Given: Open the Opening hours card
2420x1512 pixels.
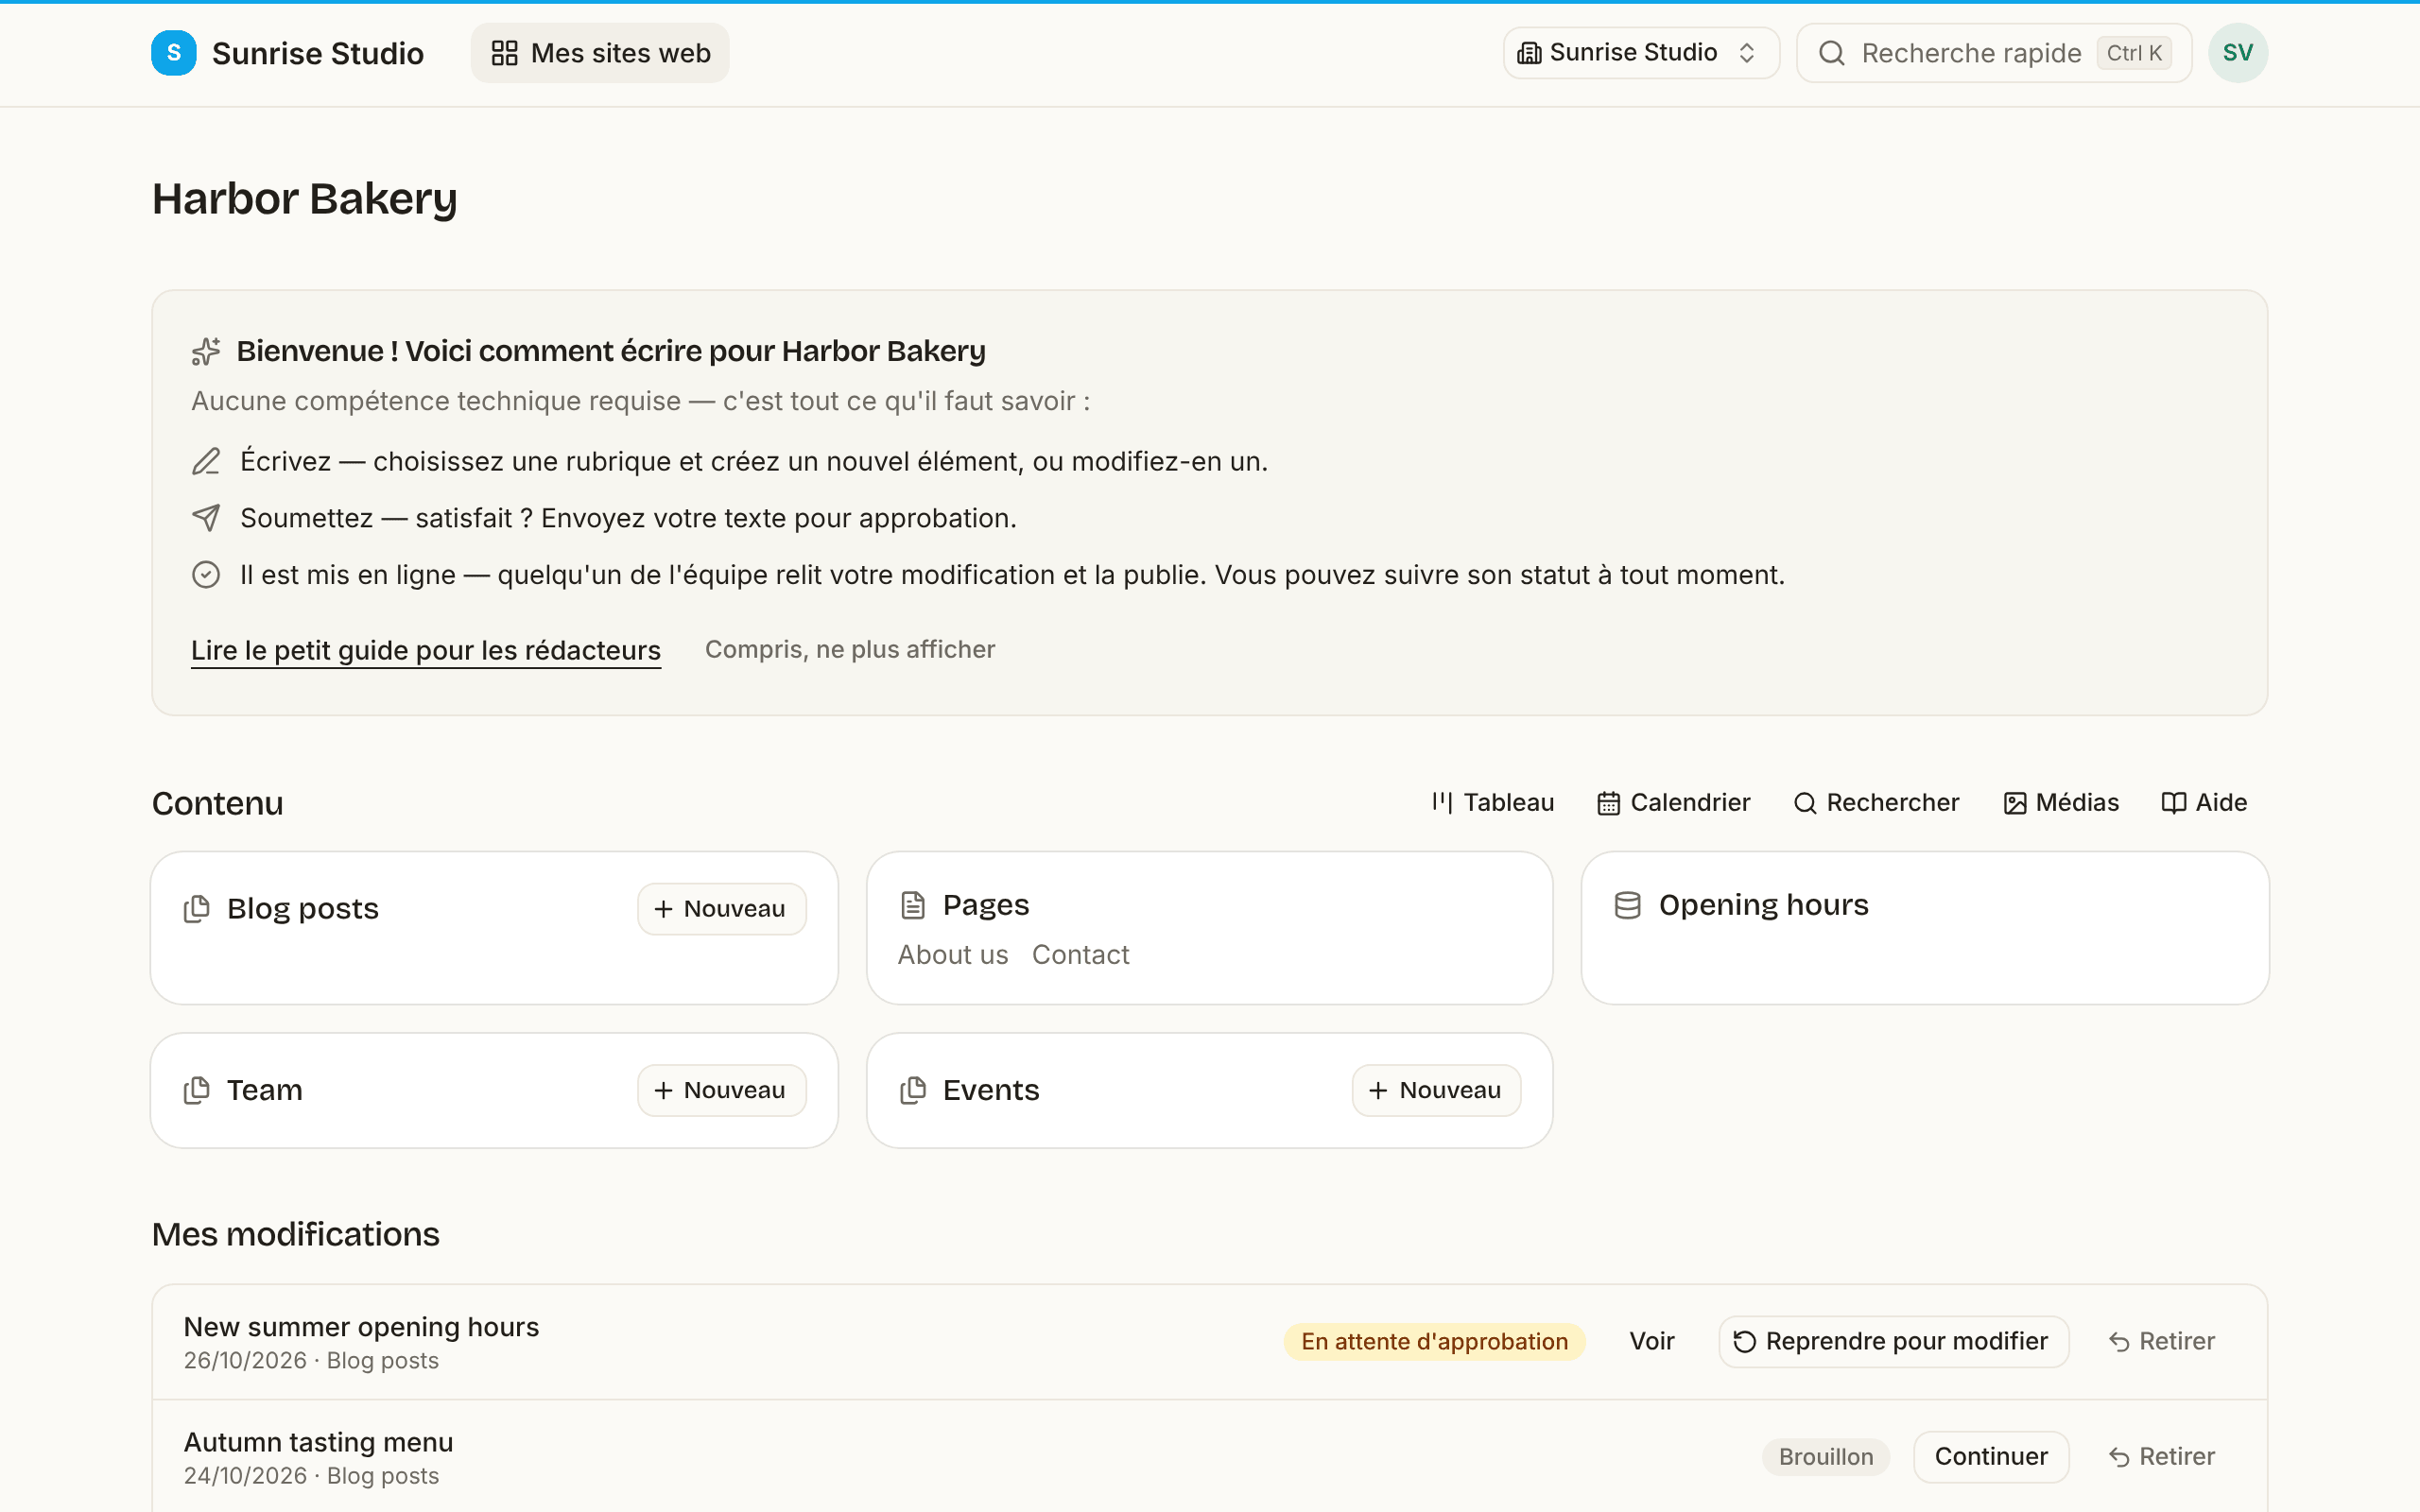Looking at the screenshot, I should (x=1924, y=928).
